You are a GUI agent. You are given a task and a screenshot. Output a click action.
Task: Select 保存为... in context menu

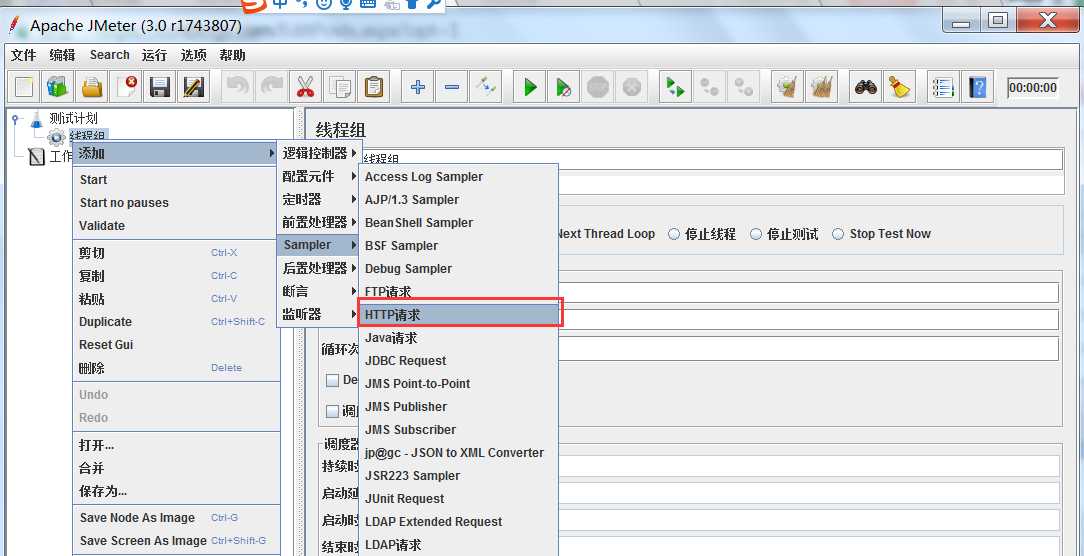click(x=176, y=491)
